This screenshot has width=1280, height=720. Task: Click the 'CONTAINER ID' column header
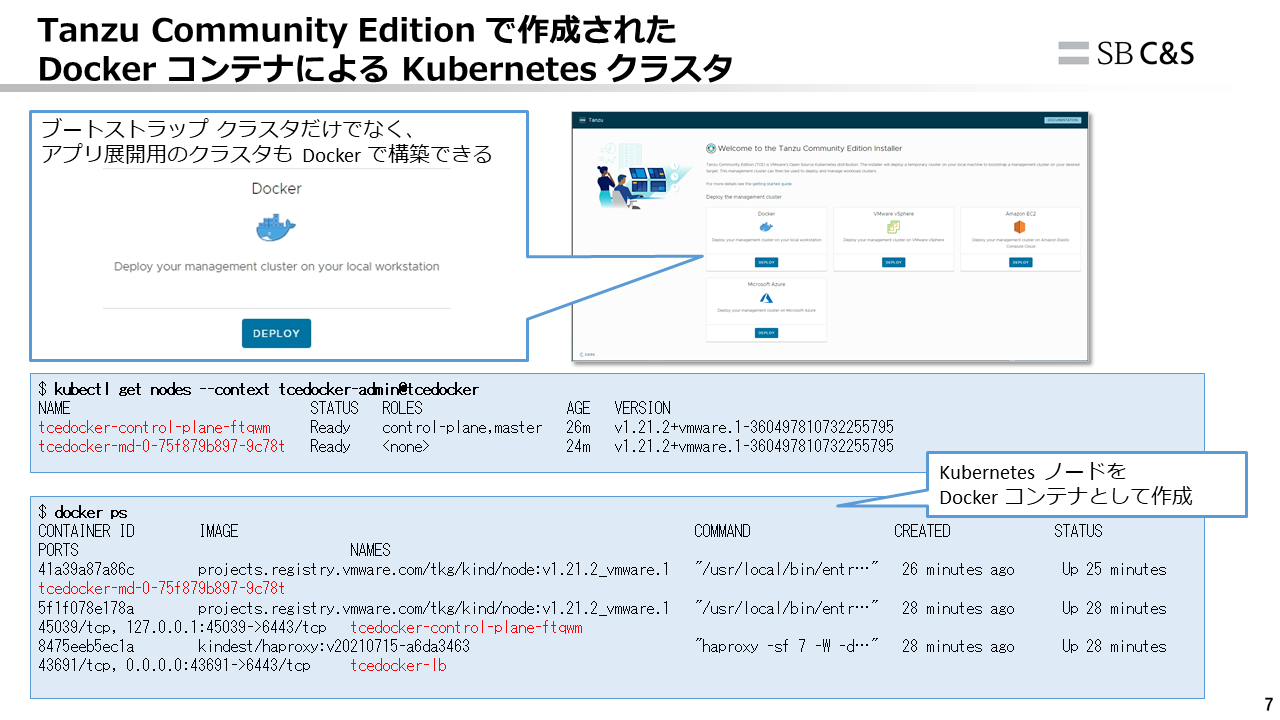[x=86, y=531]
